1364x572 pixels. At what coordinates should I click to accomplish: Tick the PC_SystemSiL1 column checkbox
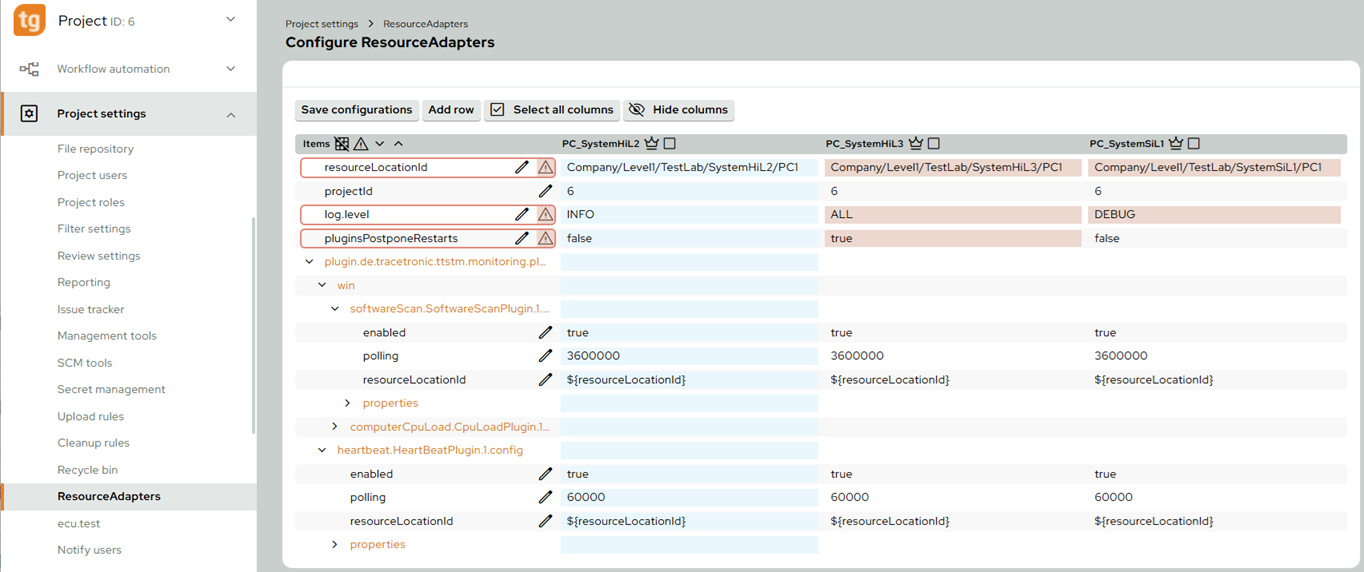1194,144
